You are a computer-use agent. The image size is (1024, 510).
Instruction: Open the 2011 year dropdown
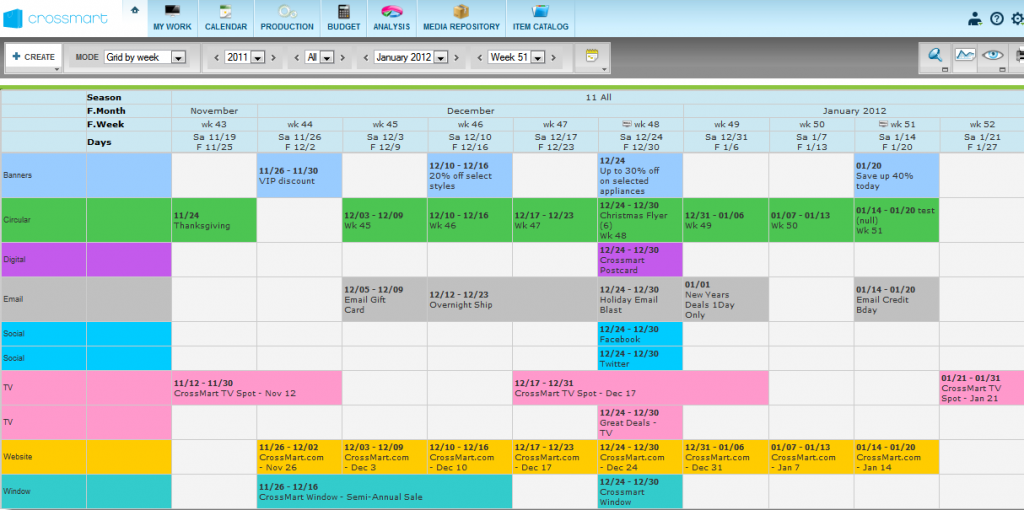coord(244,57)
